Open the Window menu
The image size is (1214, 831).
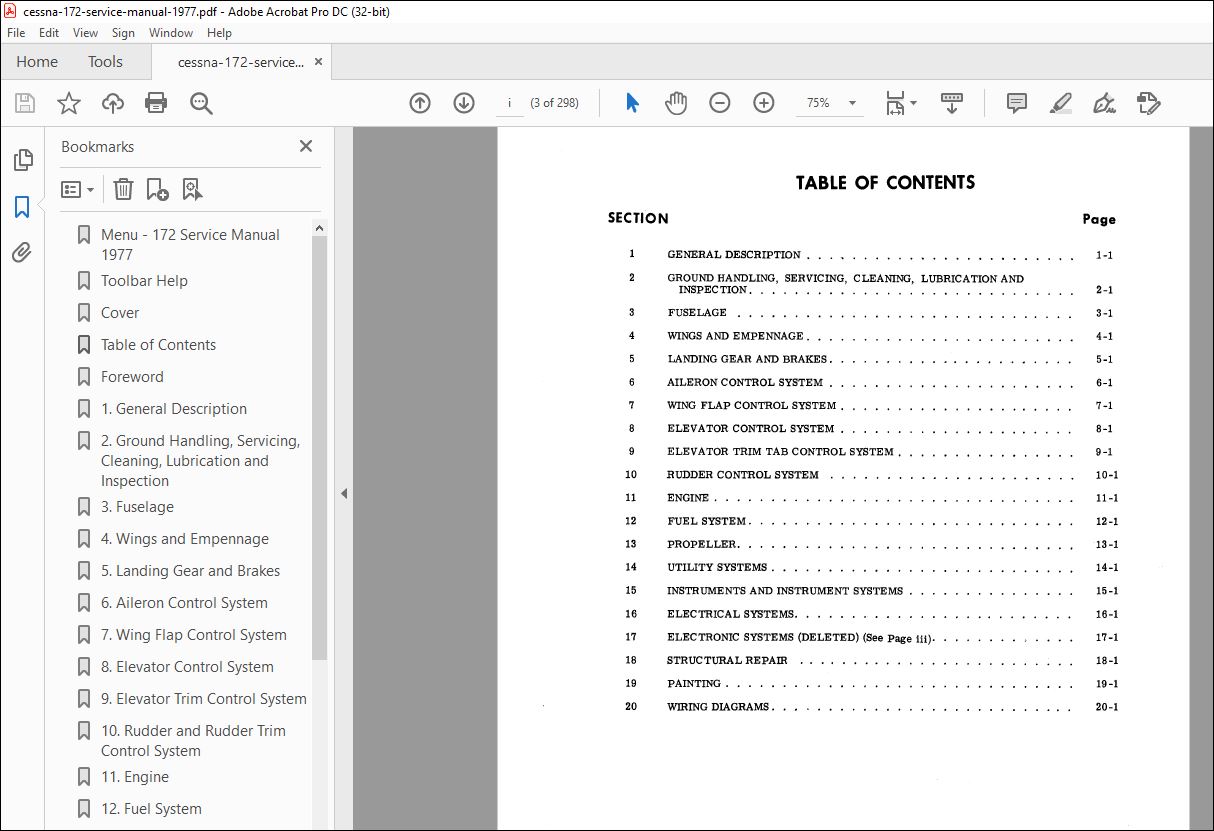pyautogui.click(x=171, y=33)
